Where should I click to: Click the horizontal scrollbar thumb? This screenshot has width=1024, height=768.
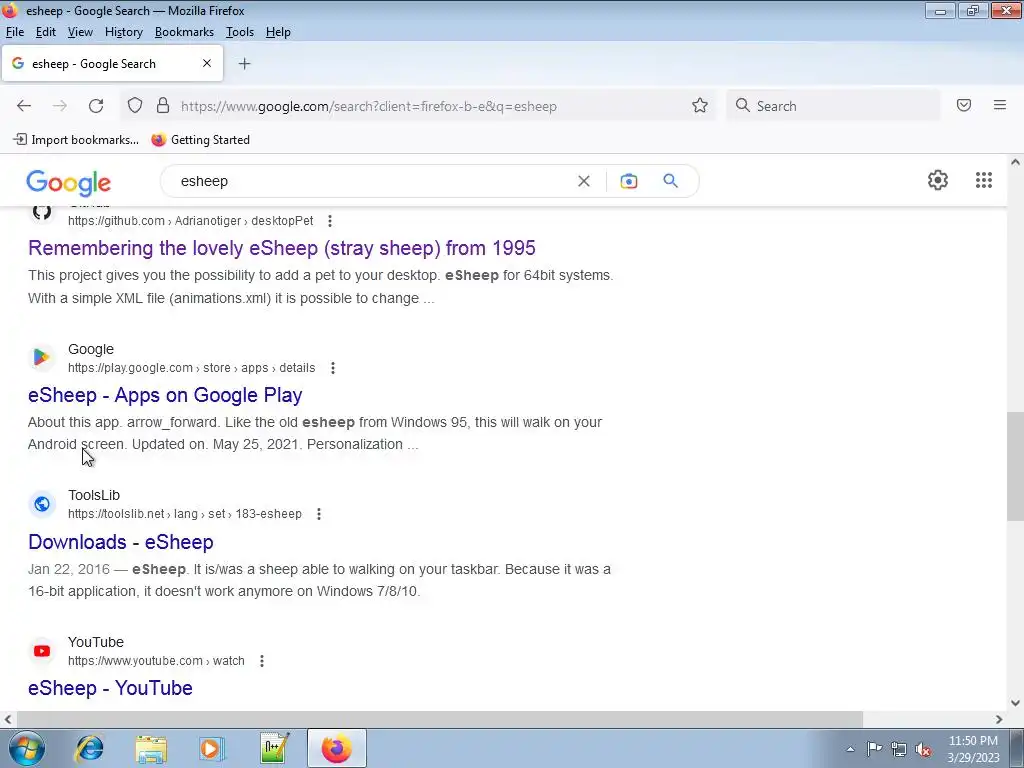coord(440,719)
